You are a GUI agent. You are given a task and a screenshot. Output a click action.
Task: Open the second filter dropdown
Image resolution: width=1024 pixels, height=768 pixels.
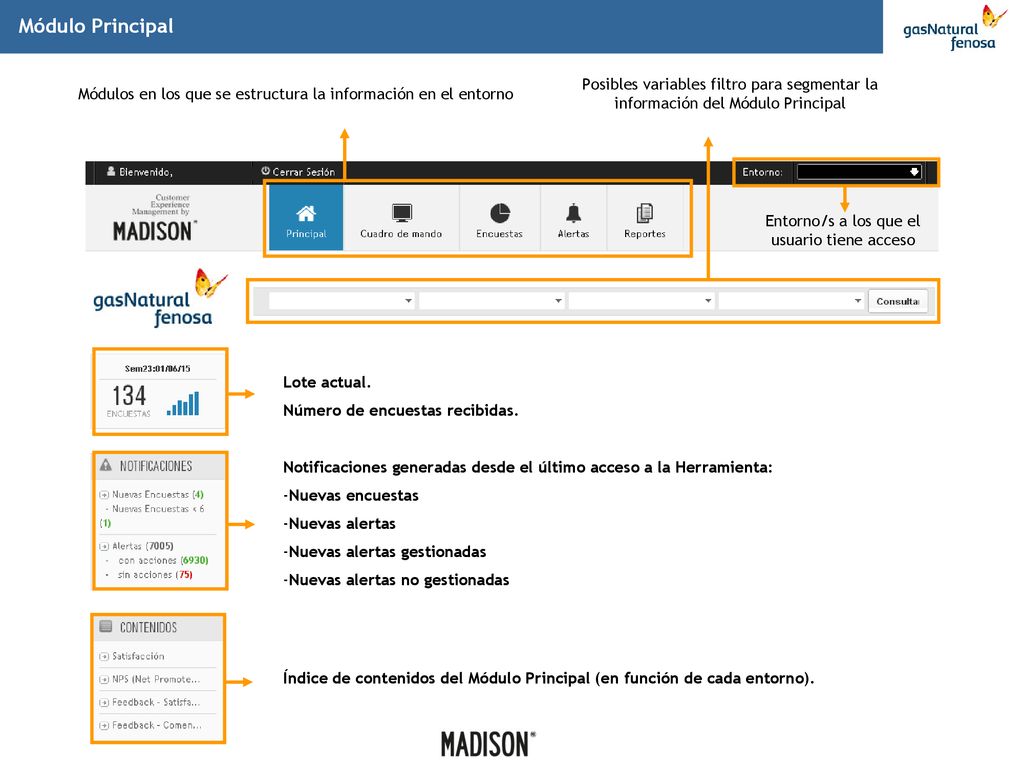pos(492,300)
